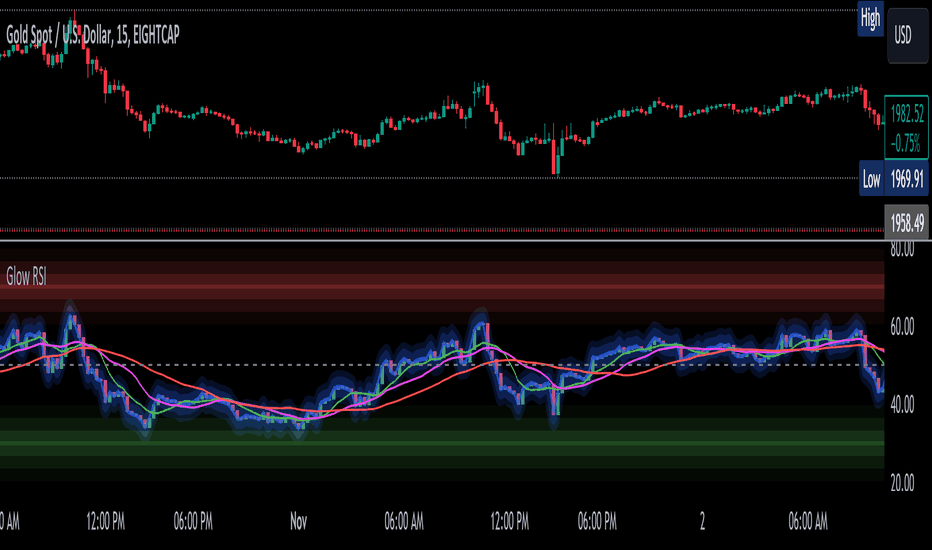The height and width of the screenshot is (550, 932).
Task: Click the red dotted 1958.49 price line
Action: (x=442, y=230)
